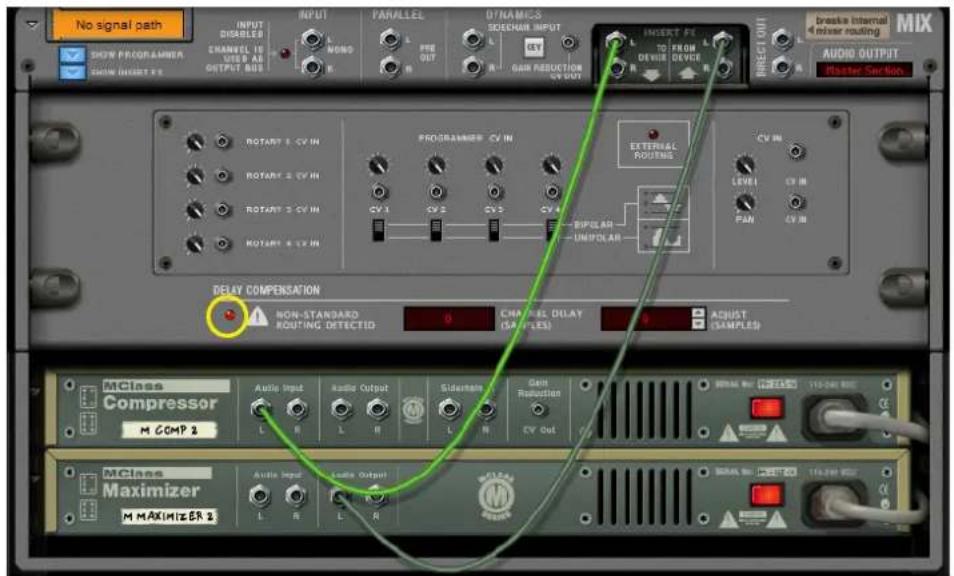The image size is (954, 576).
Task: Click Maximizer Audio Input R jack
Action: pos(296,496)
